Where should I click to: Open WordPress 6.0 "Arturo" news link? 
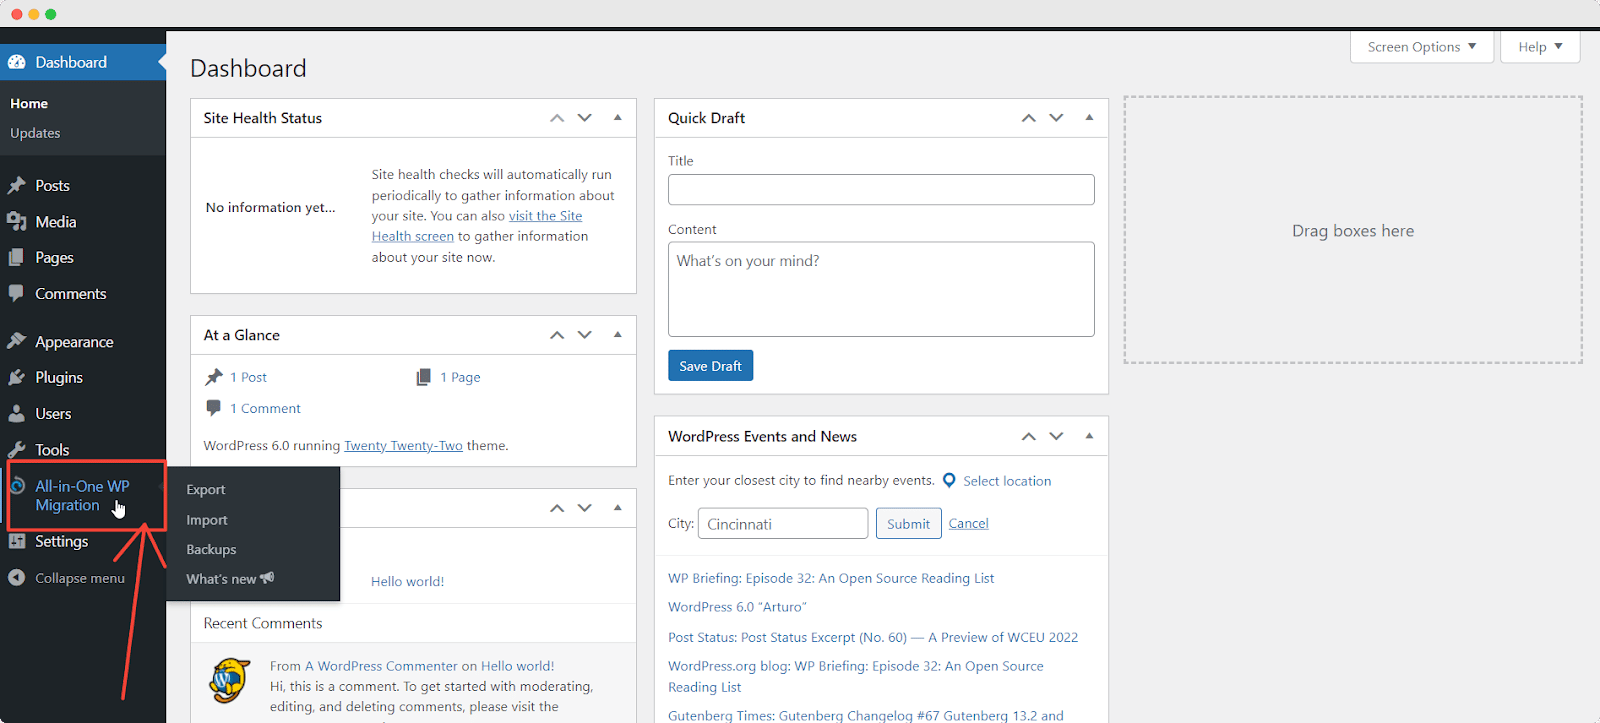pos(737,607)
